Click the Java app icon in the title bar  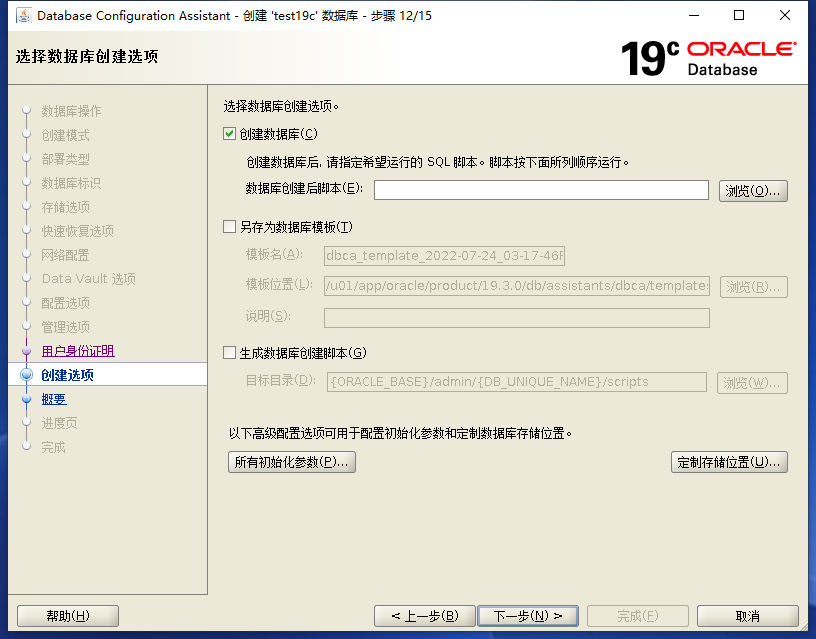tap(23, 16)
